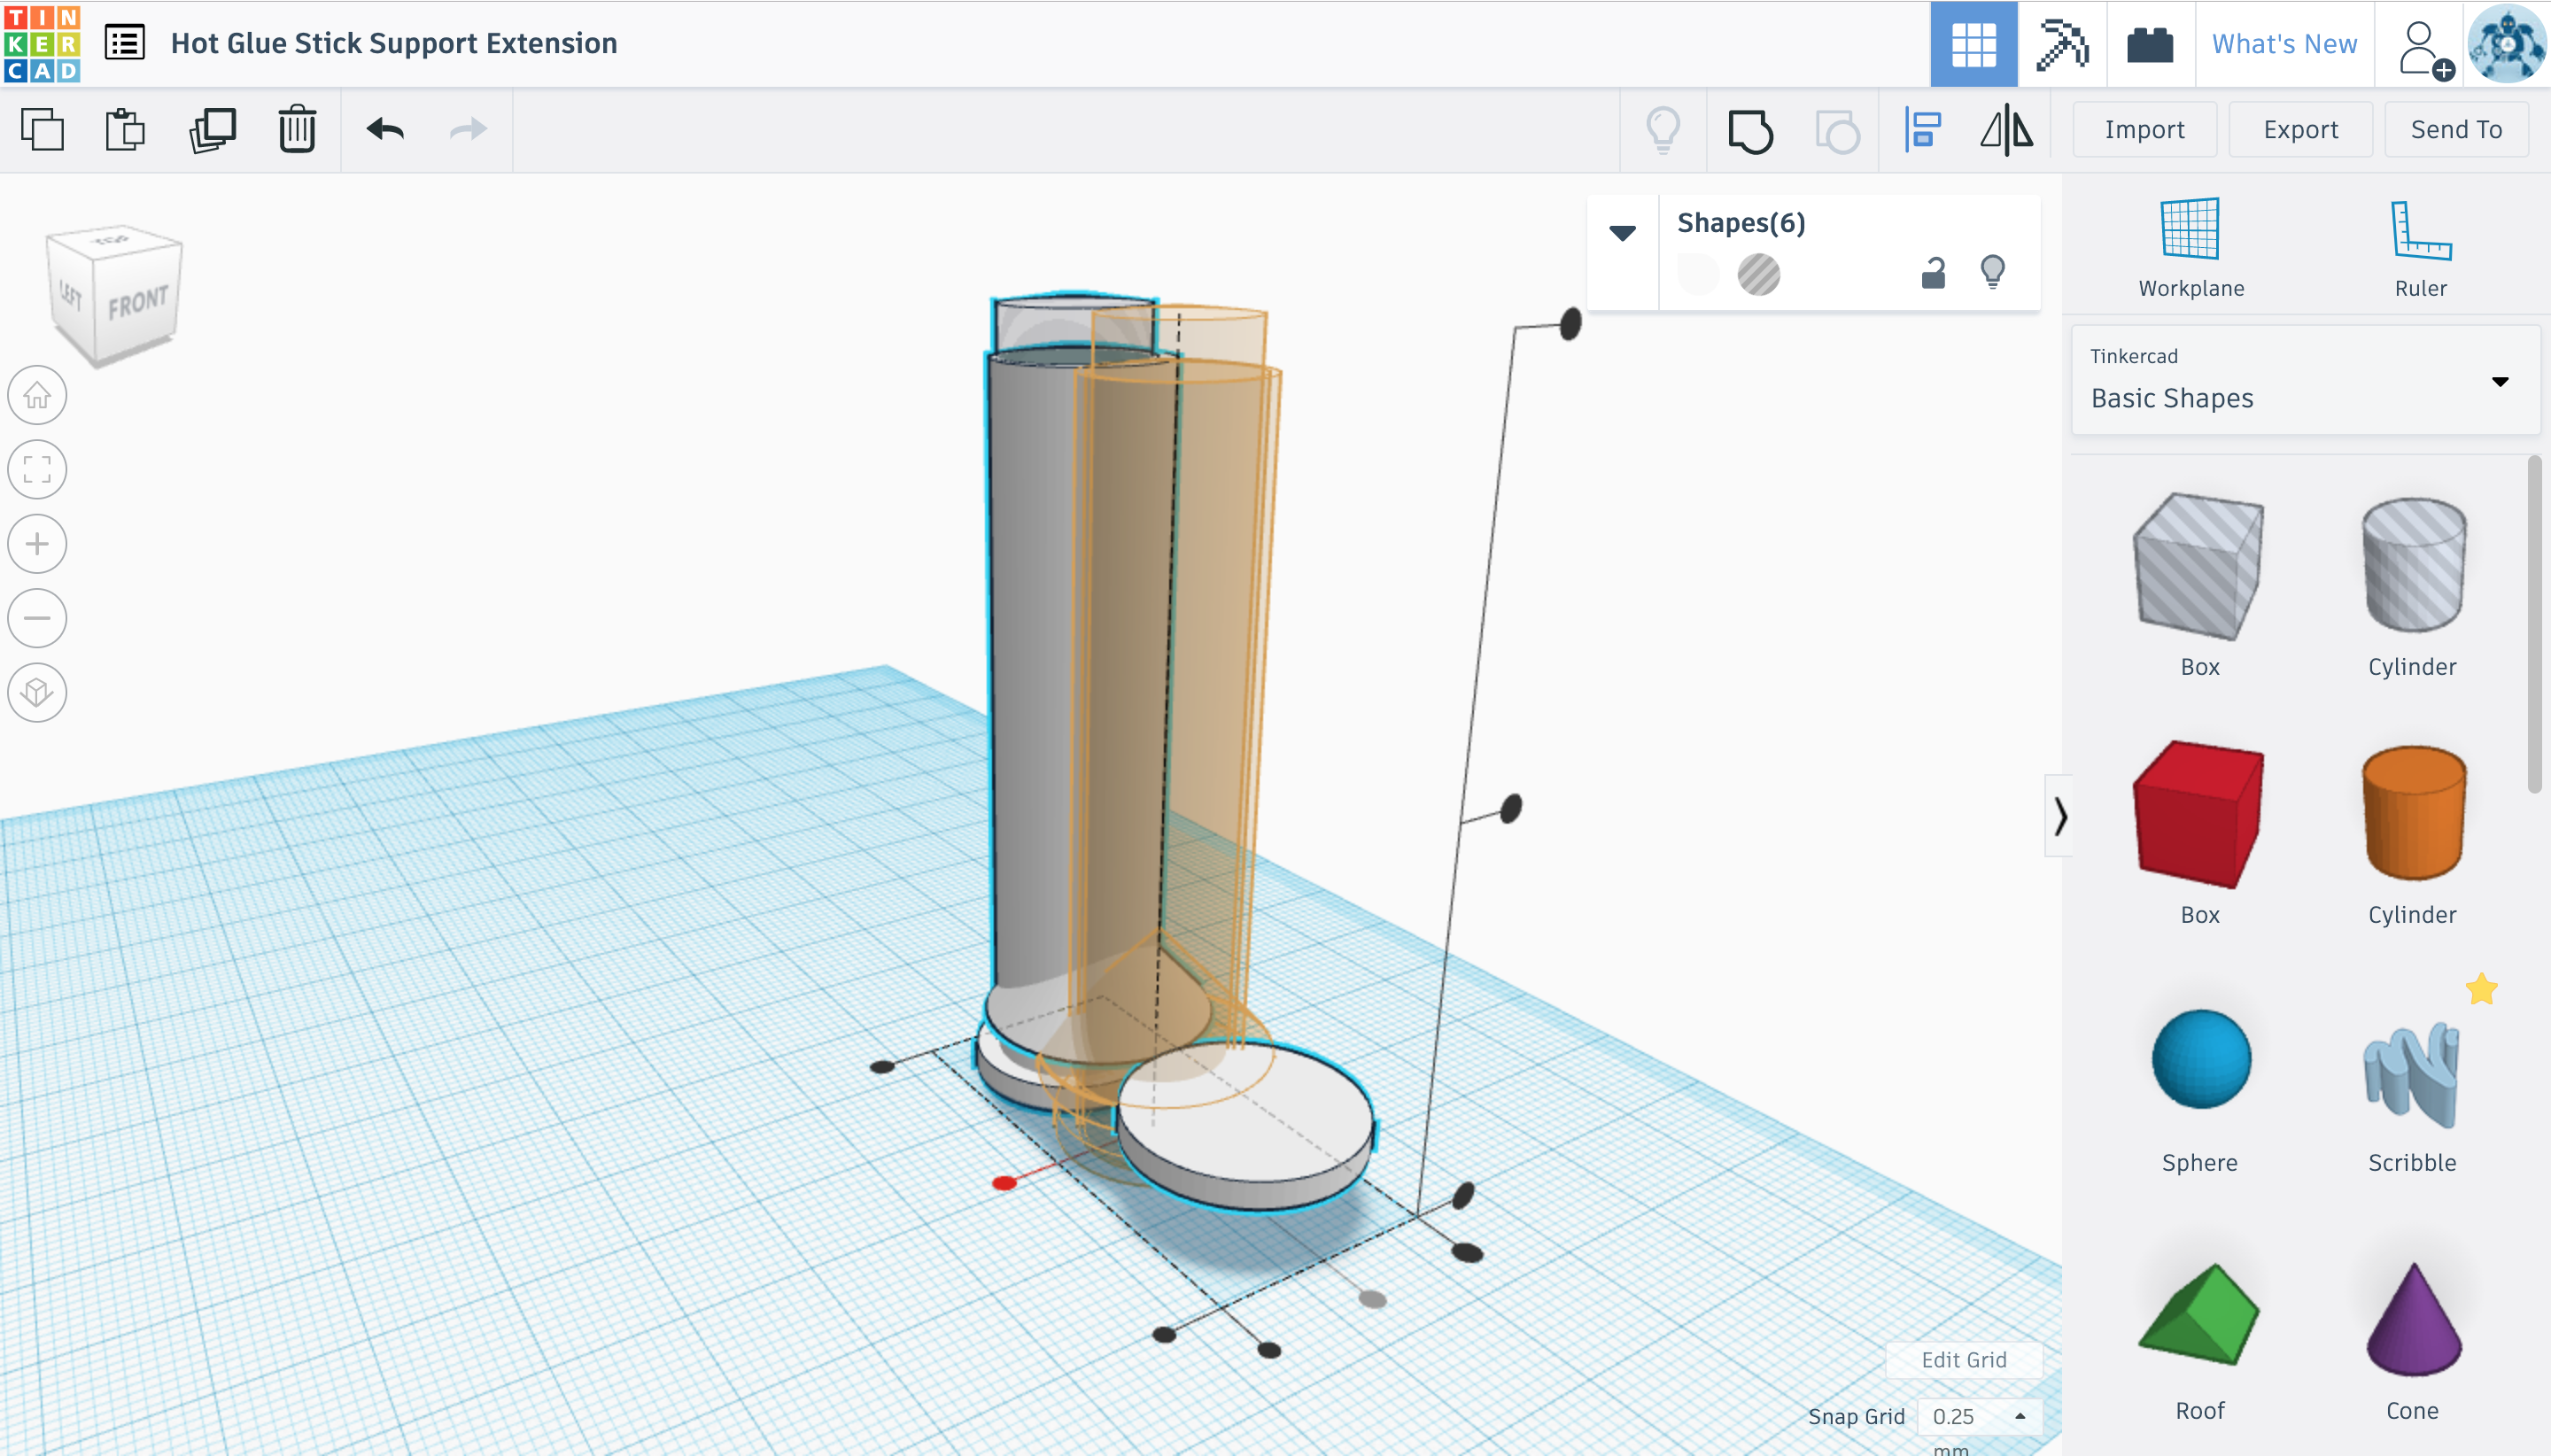
Task: Click the Duplicate and repeat icon
Action: (212, 130)
